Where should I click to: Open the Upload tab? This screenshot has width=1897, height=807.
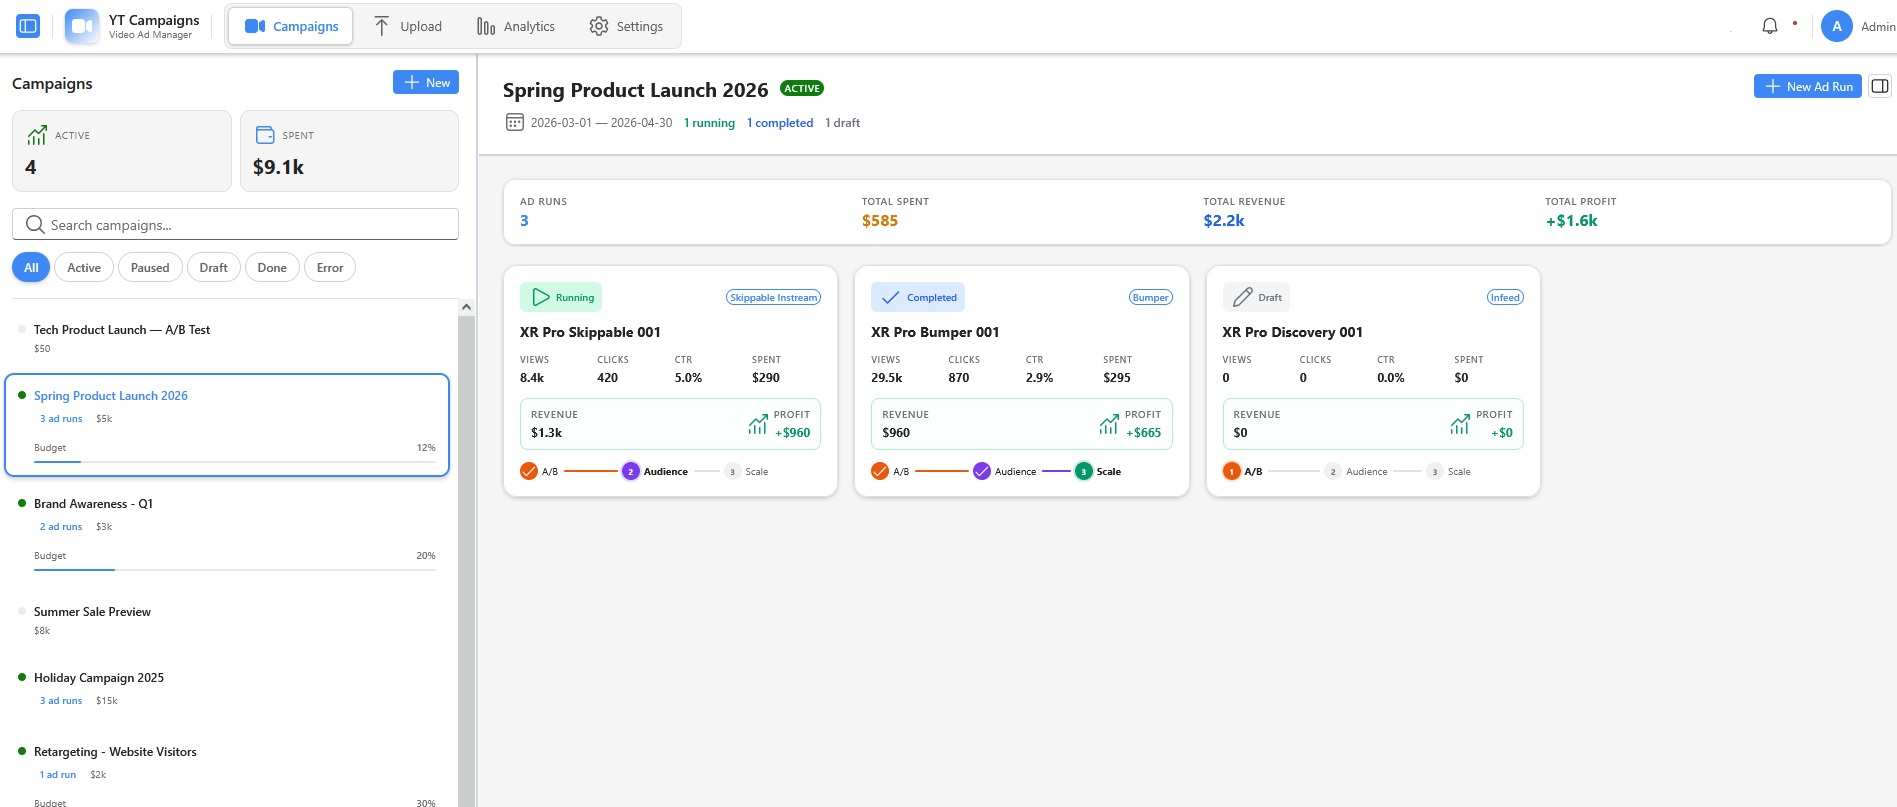pos(407,26)
